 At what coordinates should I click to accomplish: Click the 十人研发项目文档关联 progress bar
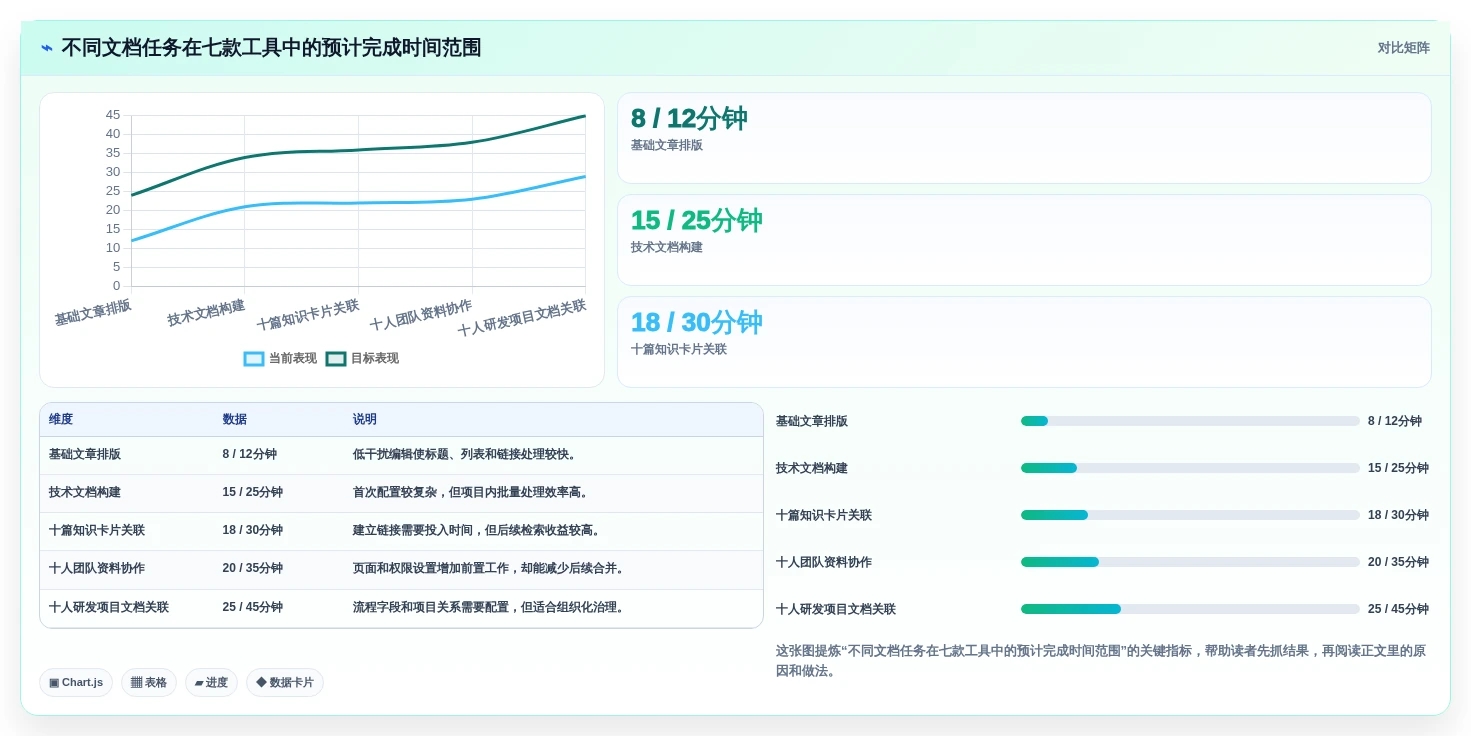tap(1190, 609)
